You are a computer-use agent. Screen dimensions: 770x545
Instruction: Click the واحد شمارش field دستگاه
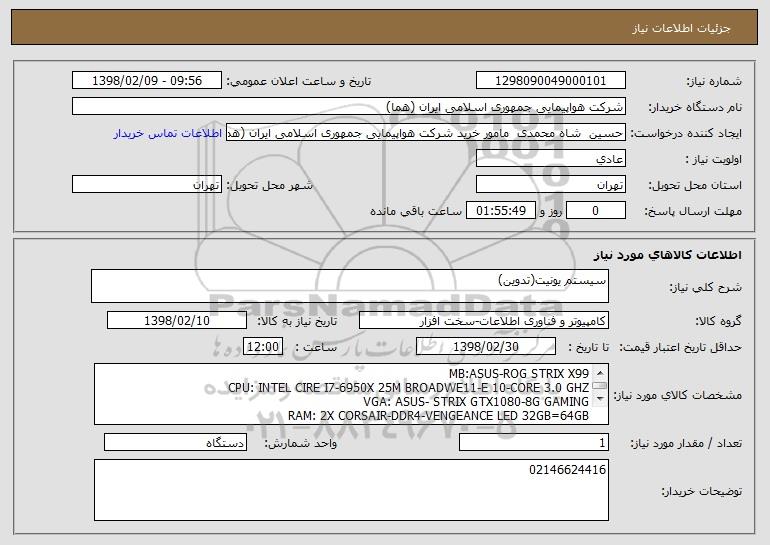[175, 442]
